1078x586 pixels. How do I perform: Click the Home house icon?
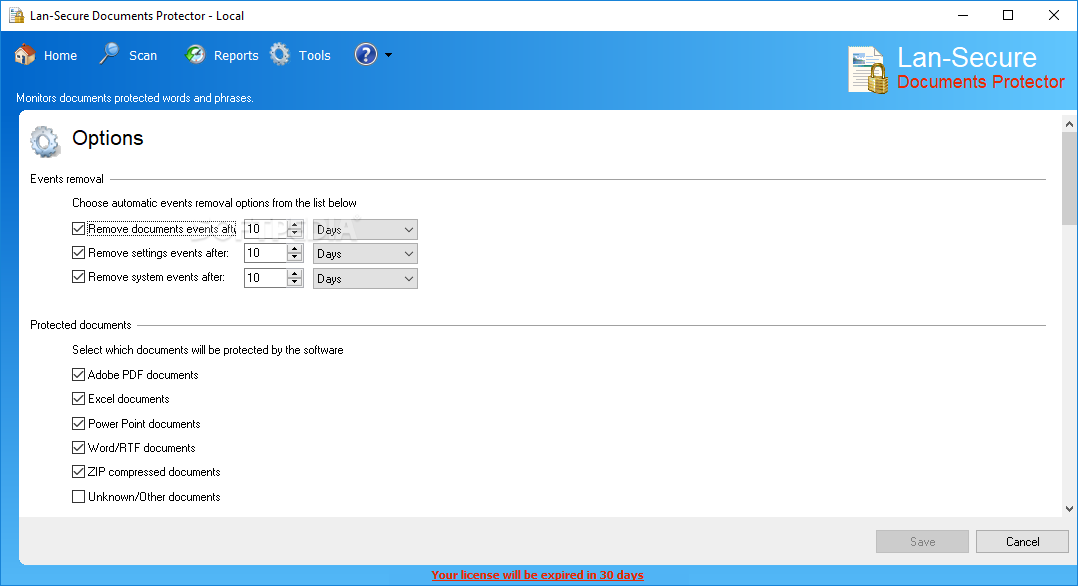25,54
